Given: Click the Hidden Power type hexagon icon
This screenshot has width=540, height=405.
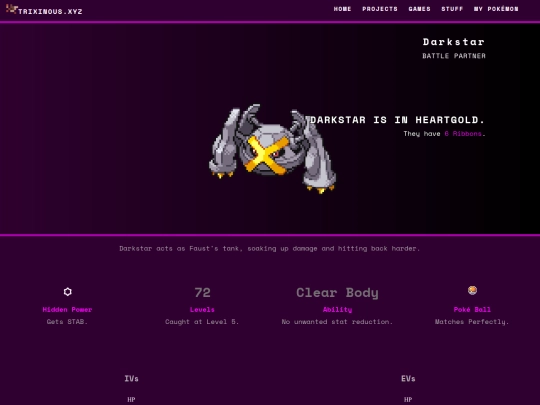Looking at the screenshot, I should (68, 292).
